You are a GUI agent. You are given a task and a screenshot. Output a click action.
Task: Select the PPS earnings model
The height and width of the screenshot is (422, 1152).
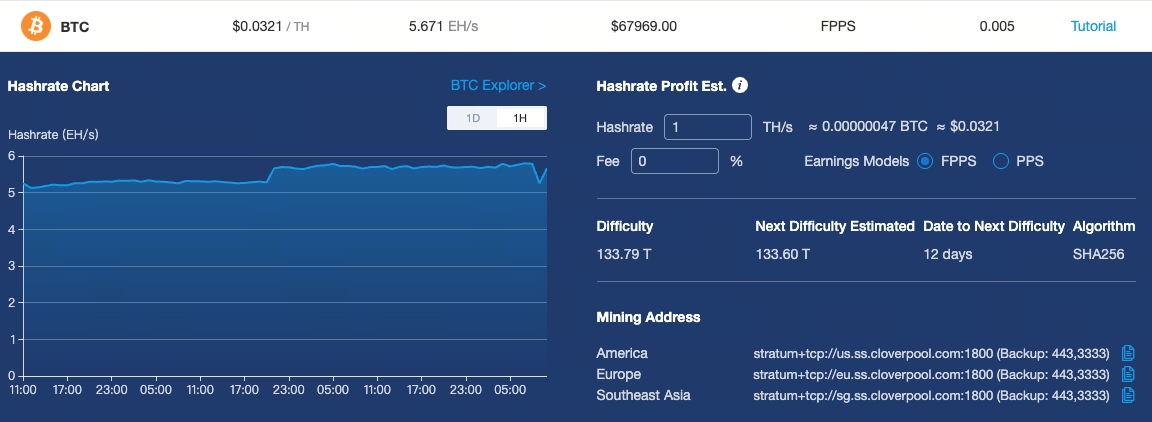point(1000,161)
